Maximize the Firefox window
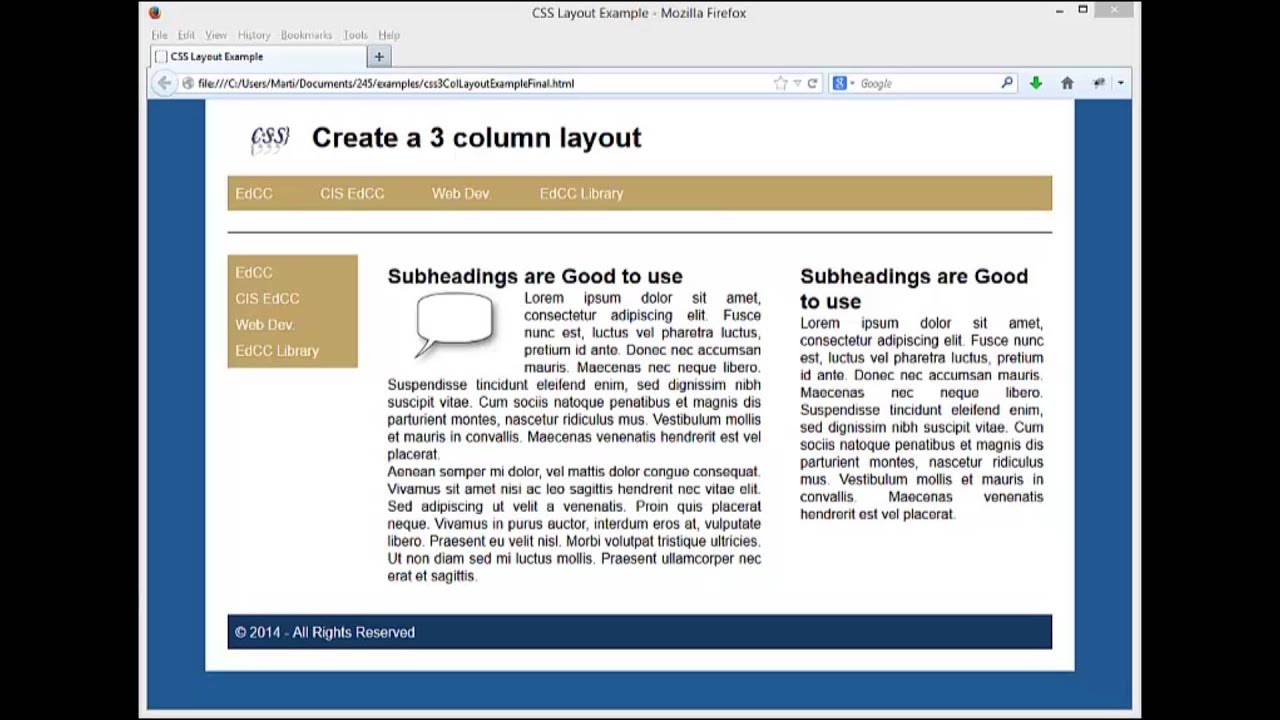1280x720 pixels. 1083,10
